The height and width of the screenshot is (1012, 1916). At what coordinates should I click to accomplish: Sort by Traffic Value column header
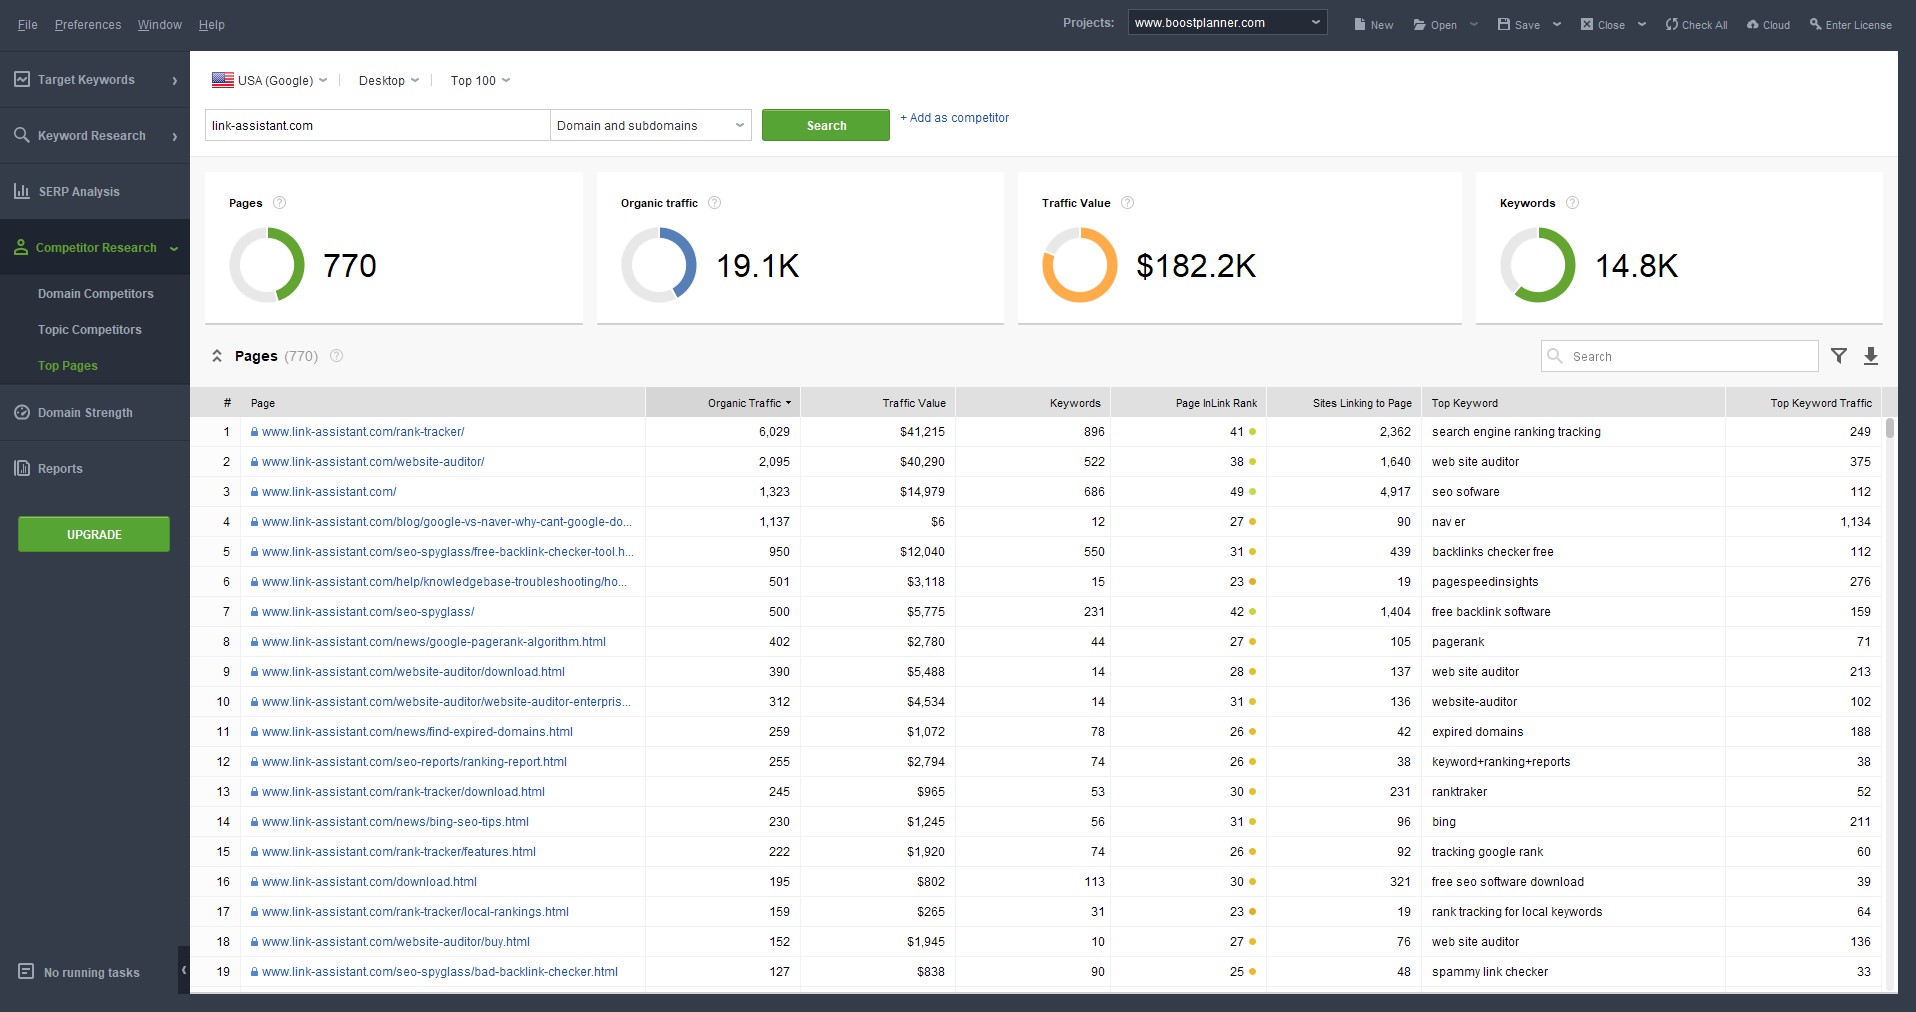(878, 402)
